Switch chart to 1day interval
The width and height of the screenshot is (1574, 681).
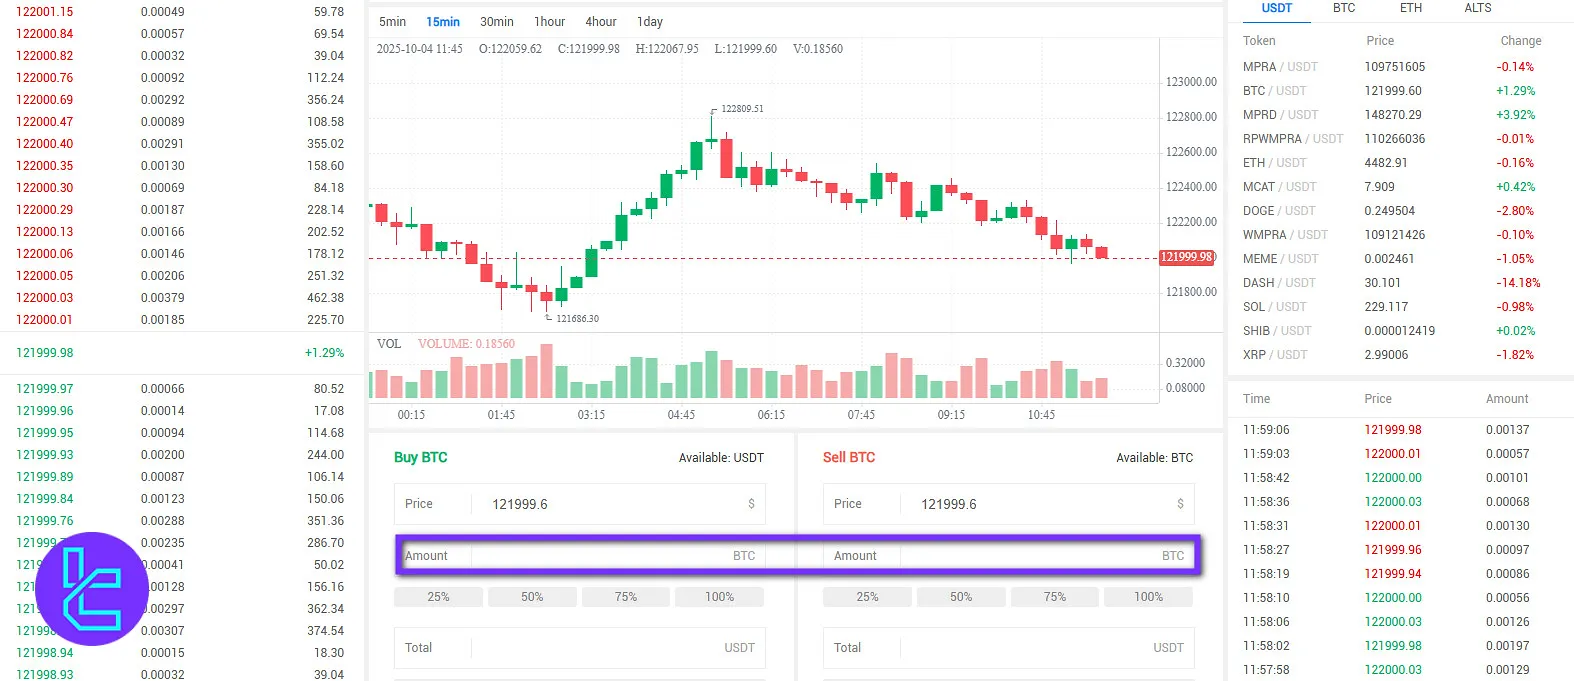tap(650, 22)
